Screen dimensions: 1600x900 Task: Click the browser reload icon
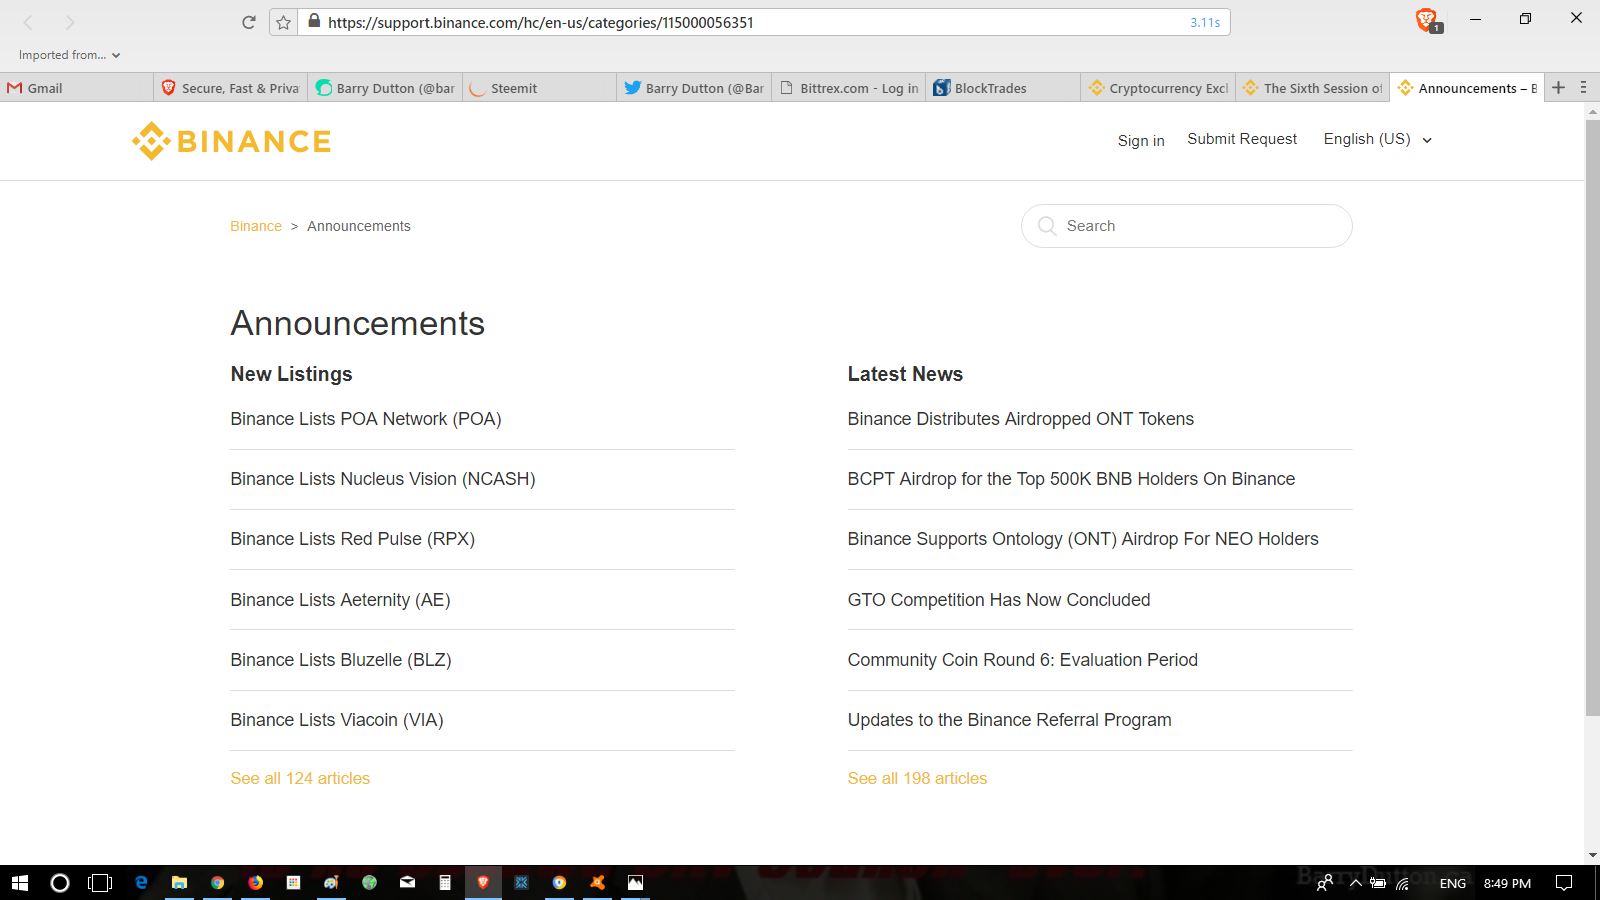(x=249, y=22)
